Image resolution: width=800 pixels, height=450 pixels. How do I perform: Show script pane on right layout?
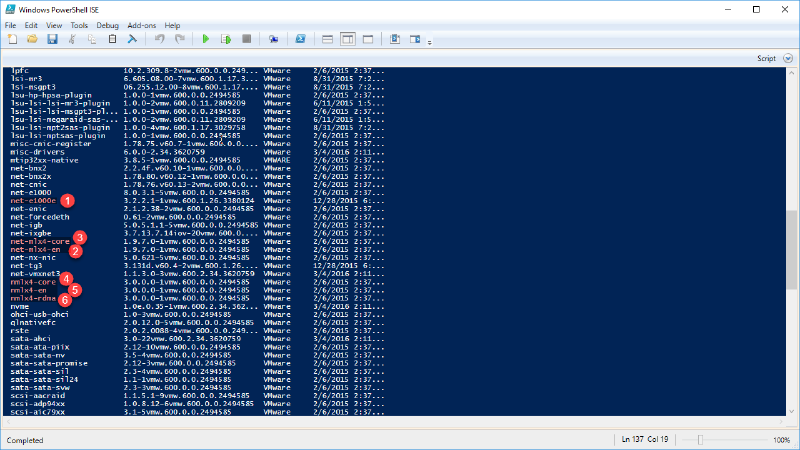pos(347,39)
